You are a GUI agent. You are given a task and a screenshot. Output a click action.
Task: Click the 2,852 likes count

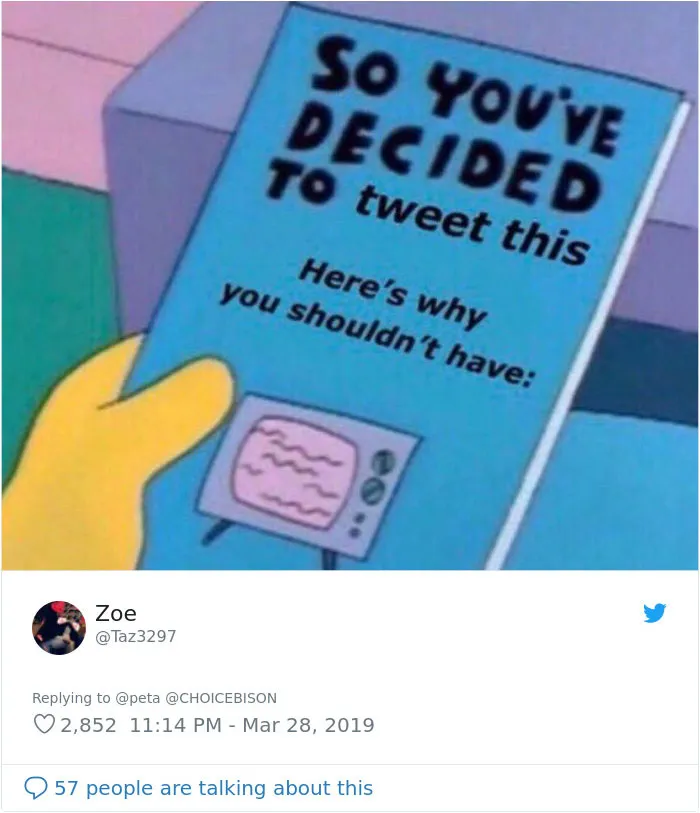tap(88, 725)
